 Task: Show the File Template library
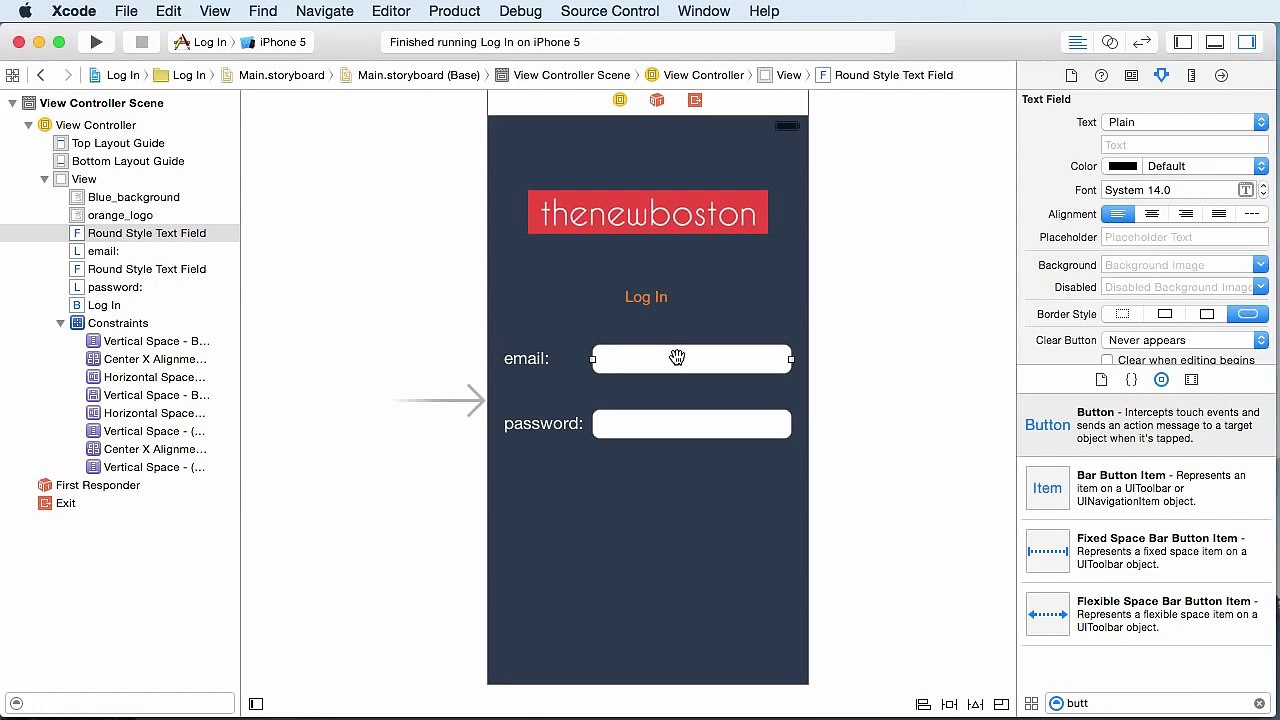tap(1101, 380)
